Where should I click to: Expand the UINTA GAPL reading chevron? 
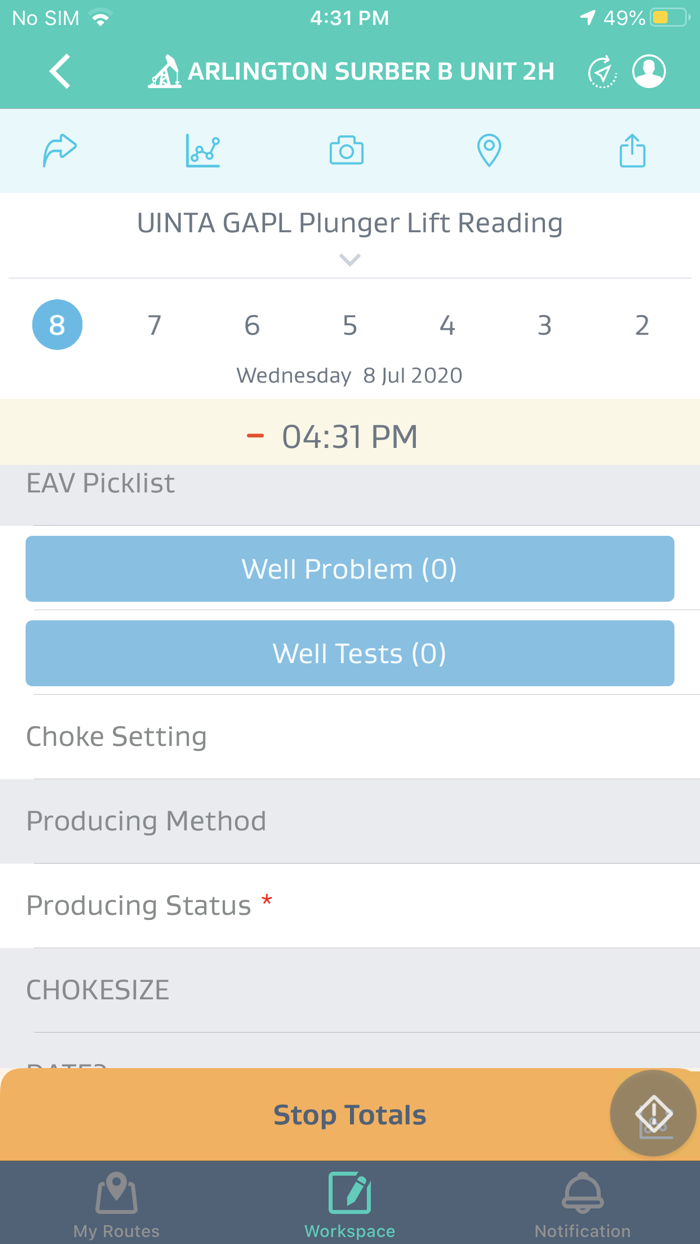(349, 260)
